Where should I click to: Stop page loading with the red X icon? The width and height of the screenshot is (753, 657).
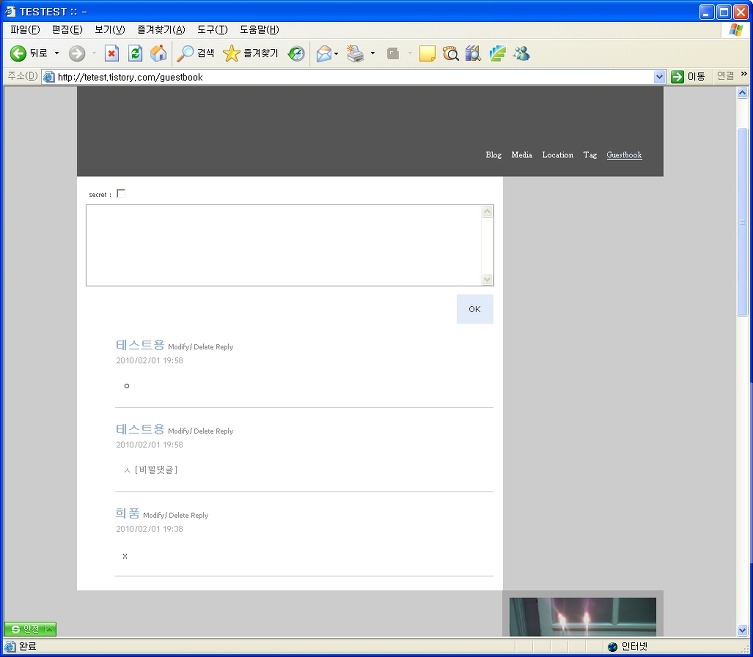[x=111, y=53]
